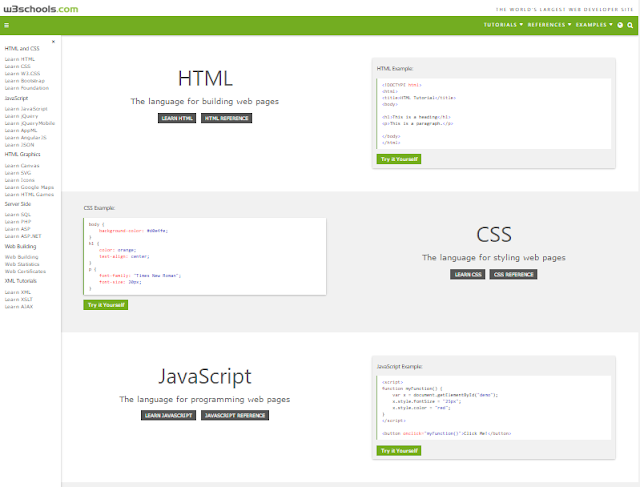Expand the Tutorials dropdown

coord(504,25)
